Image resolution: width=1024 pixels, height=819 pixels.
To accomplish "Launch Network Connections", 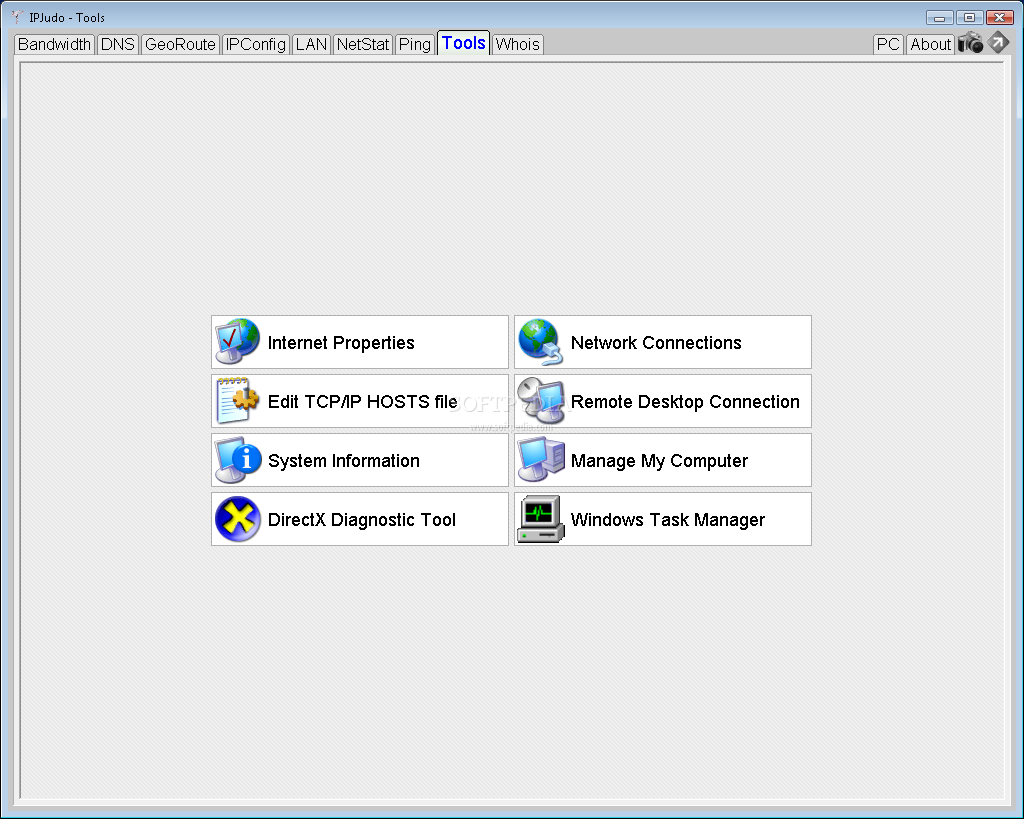I will (x=663, y=342).
